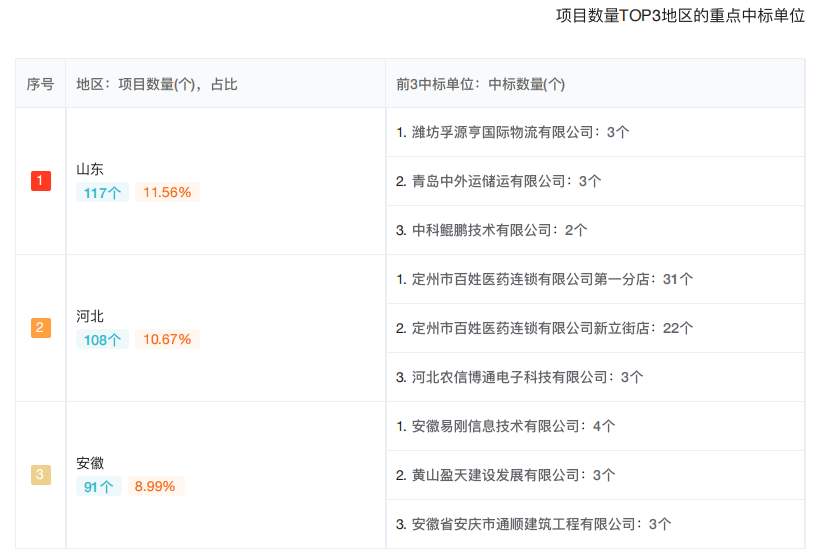This screenshot has height=560, width=825.
Task: Select the 山东 region name
Action: tap(90, 169)
